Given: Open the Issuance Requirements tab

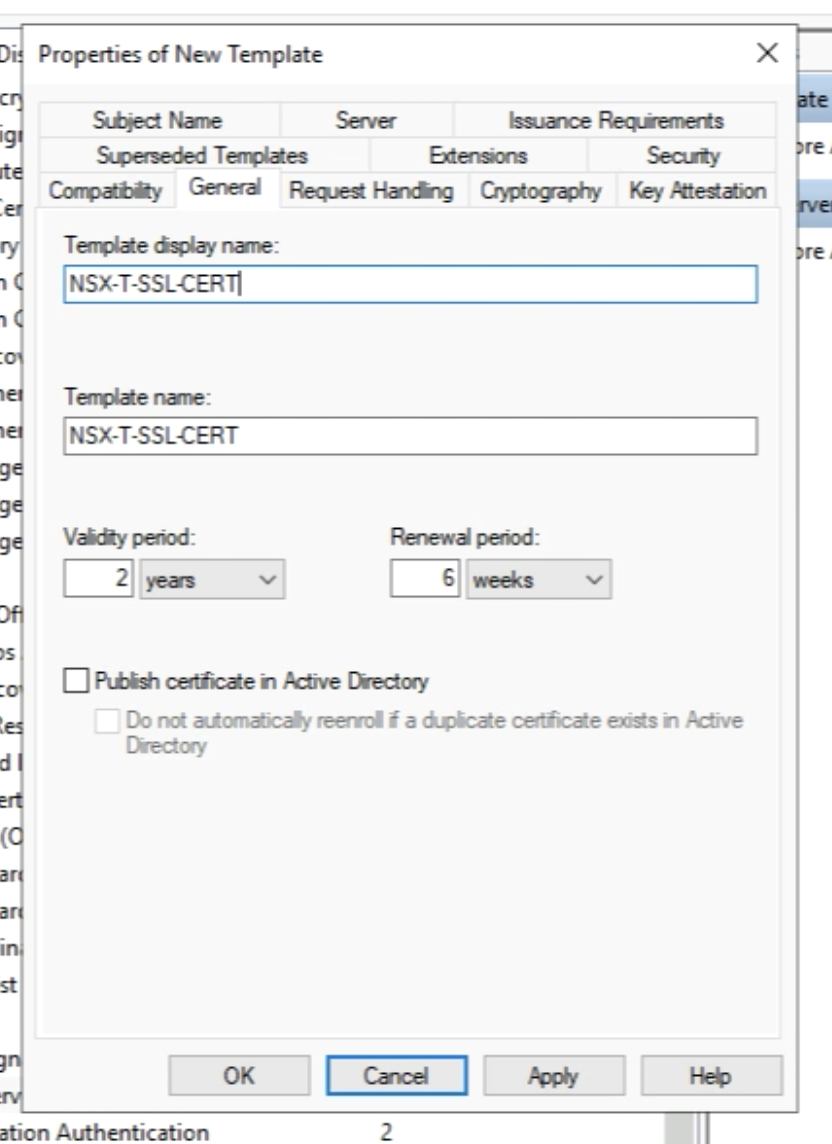Looking at the screenshot, I should pyautogui.click(x=615, y=121).
